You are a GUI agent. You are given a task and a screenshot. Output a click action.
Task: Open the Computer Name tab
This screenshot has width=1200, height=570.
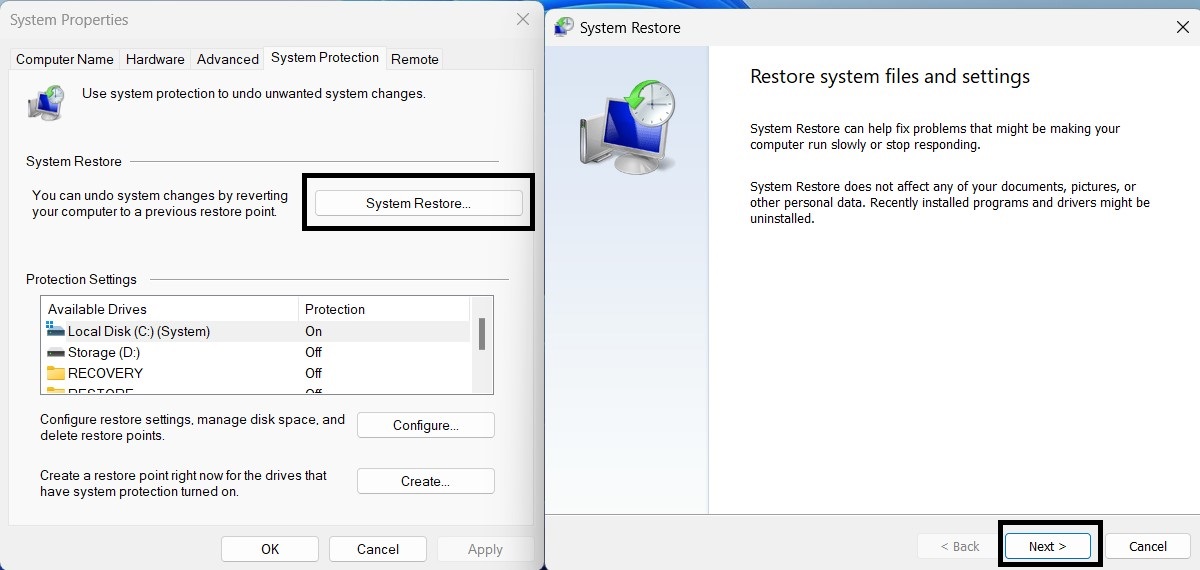[x=65, y=59]
